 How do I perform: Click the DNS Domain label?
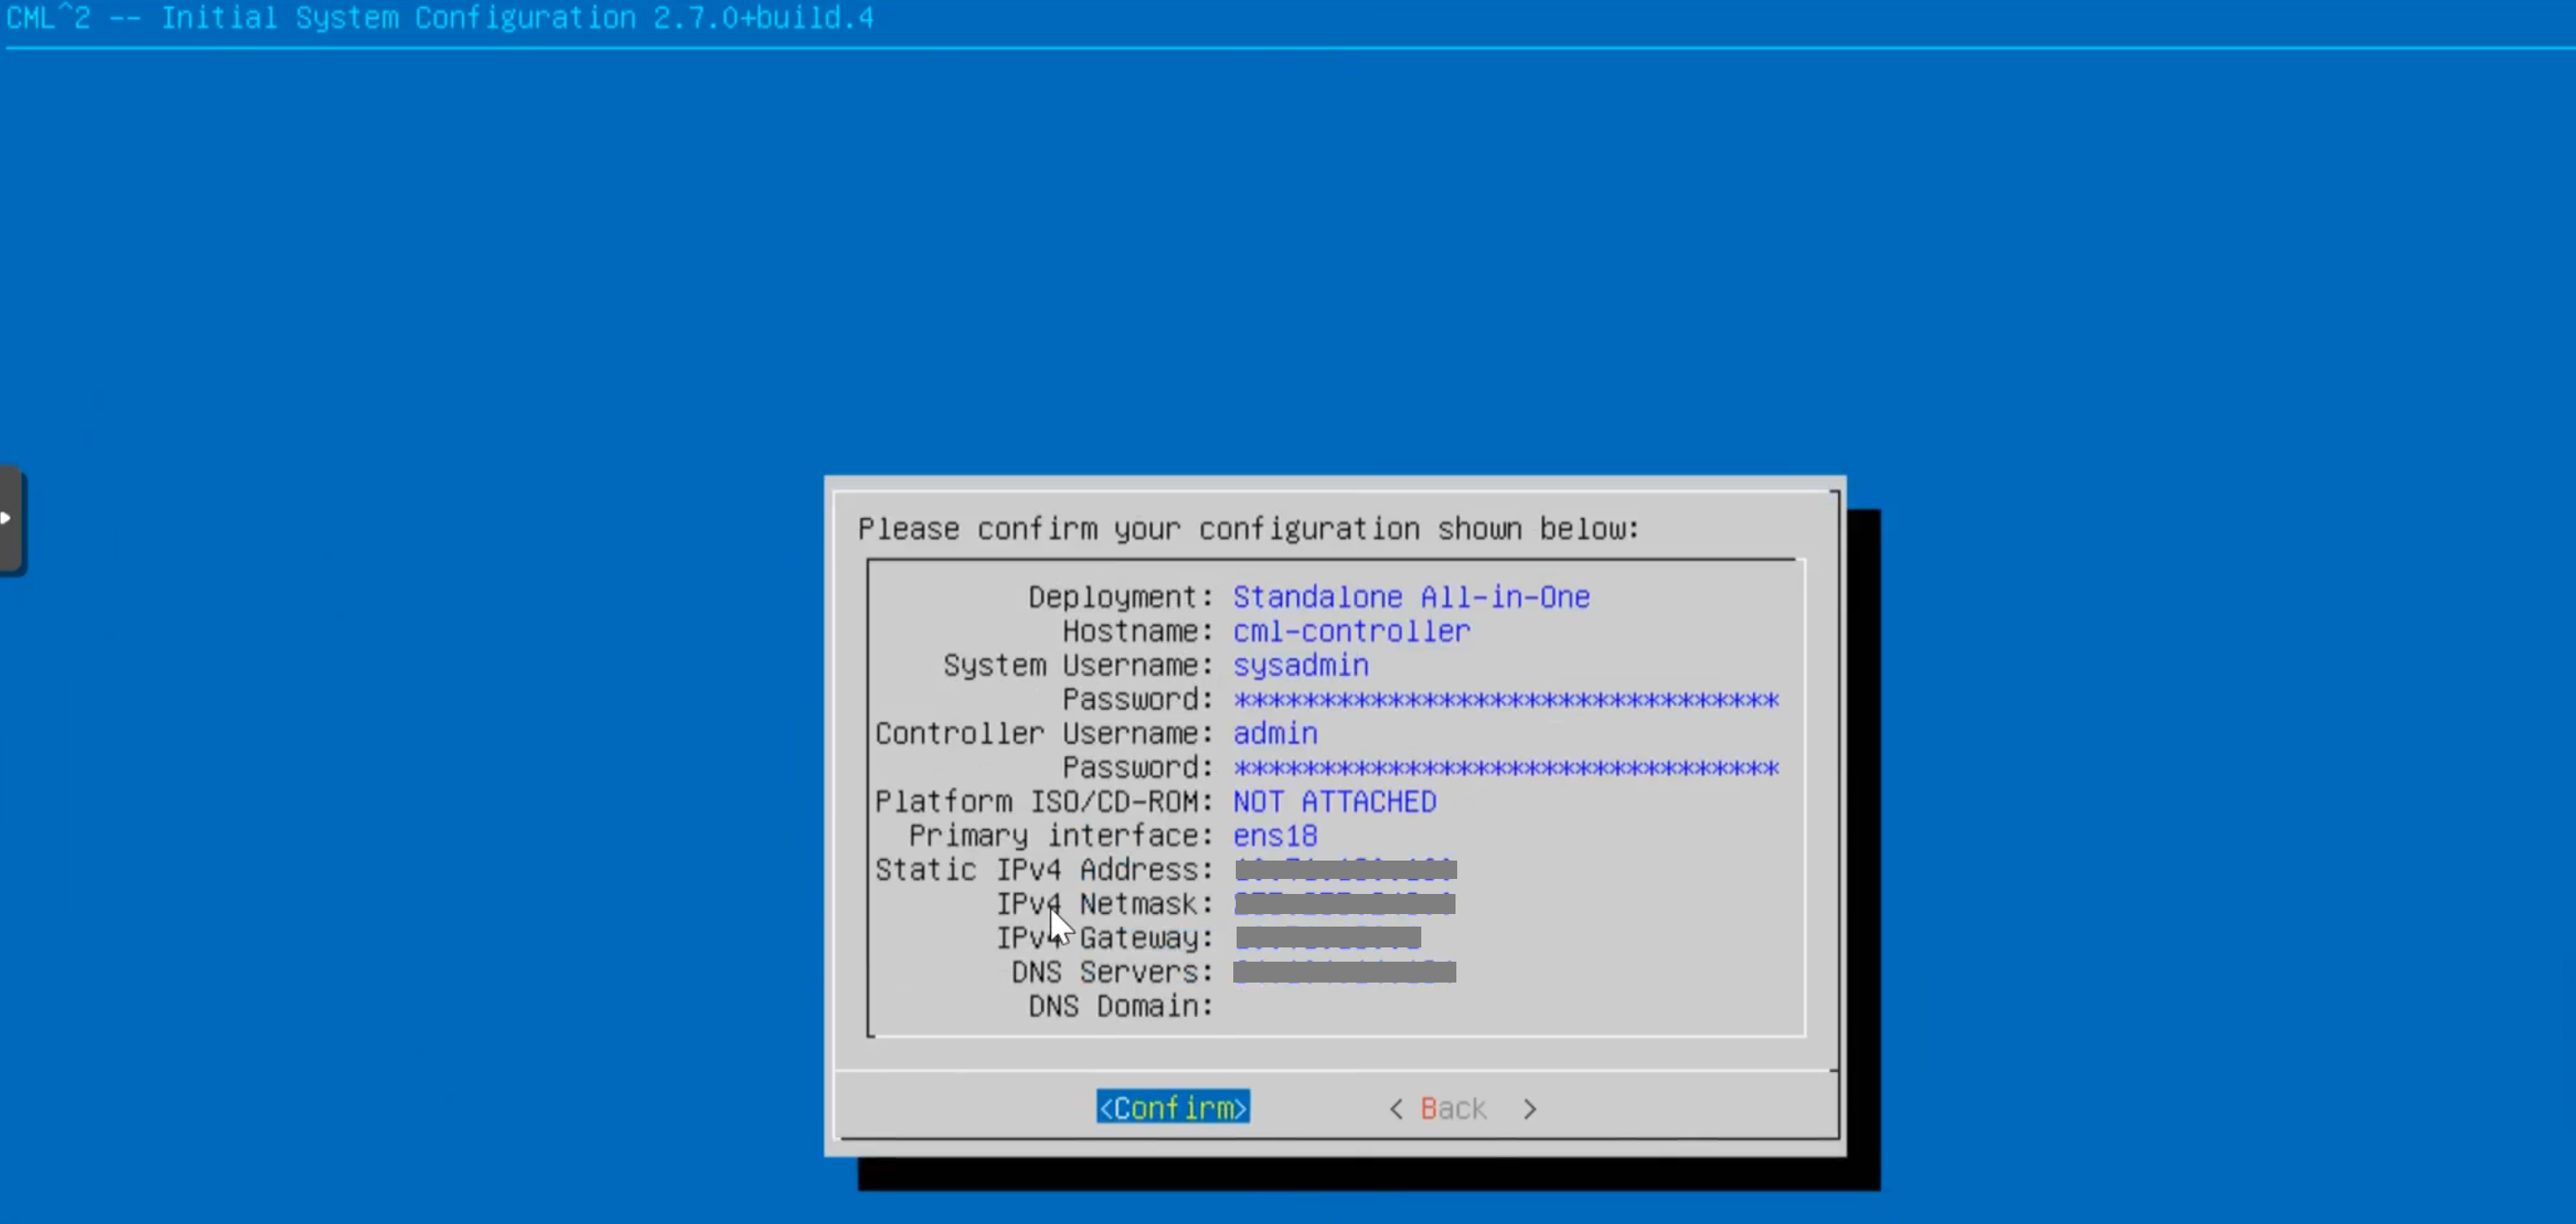1120,1006
